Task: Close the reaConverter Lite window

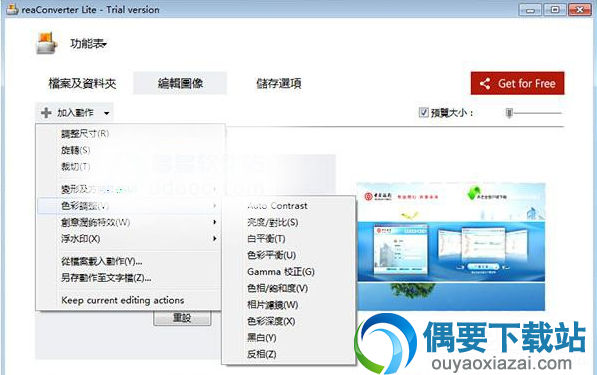Action: [579, 10]
